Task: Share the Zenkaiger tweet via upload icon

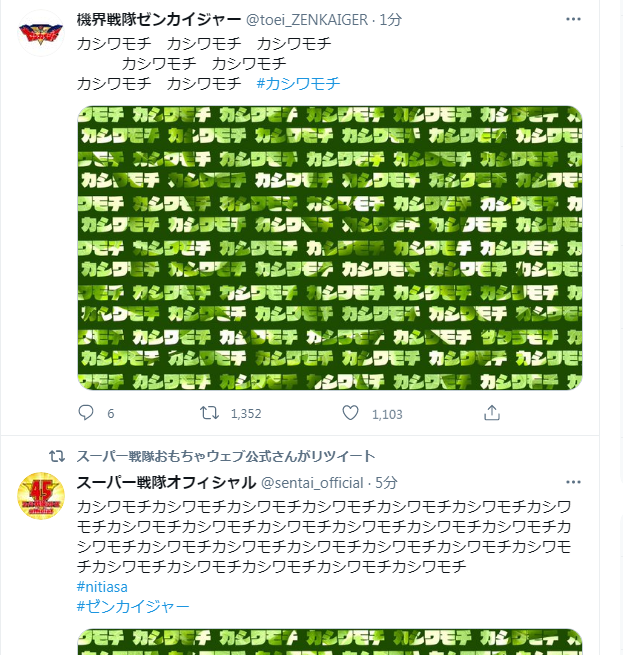Action: pyautogui.click(x=492, y=413)
